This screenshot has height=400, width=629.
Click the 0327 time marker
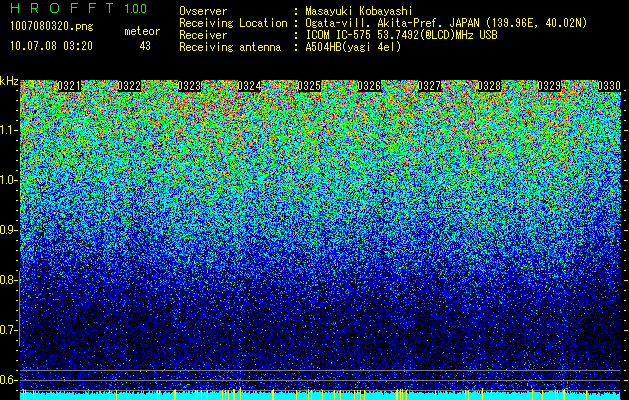pos(429,86)
